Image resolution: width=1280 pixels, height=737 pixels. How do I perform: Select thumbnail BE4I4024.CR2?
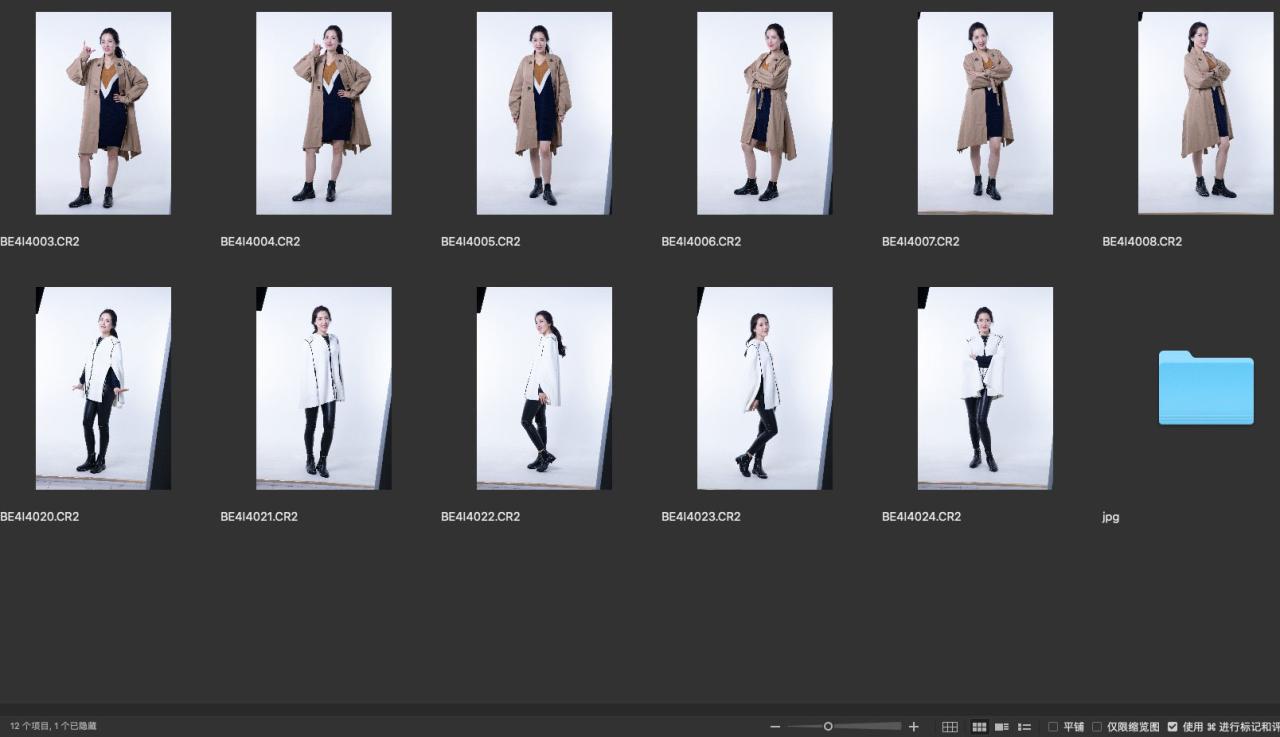[x=985, y=388]
